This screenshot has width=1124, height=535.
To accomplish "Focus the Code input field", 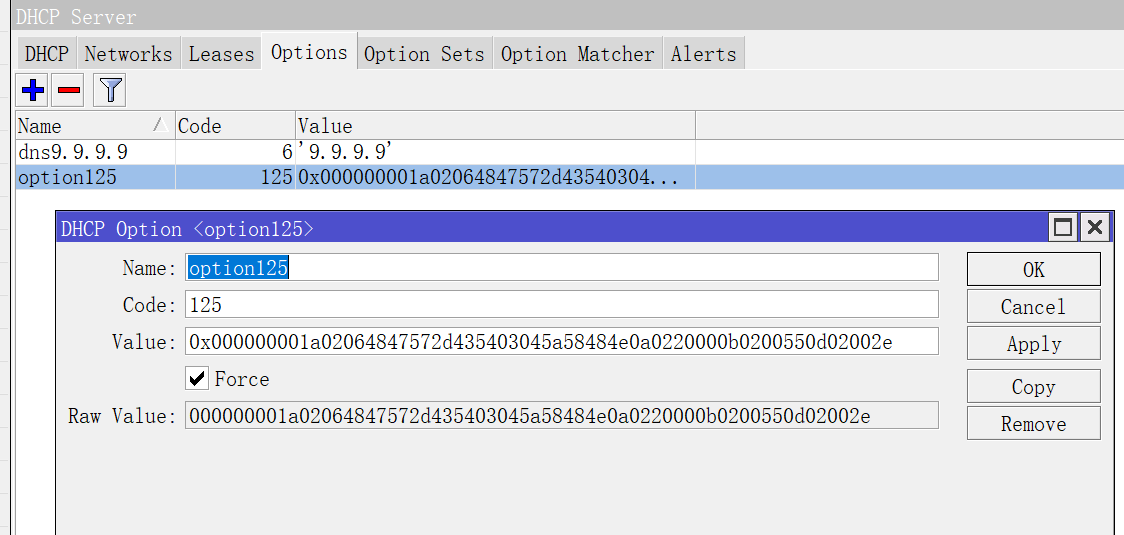I will (561, 304).
